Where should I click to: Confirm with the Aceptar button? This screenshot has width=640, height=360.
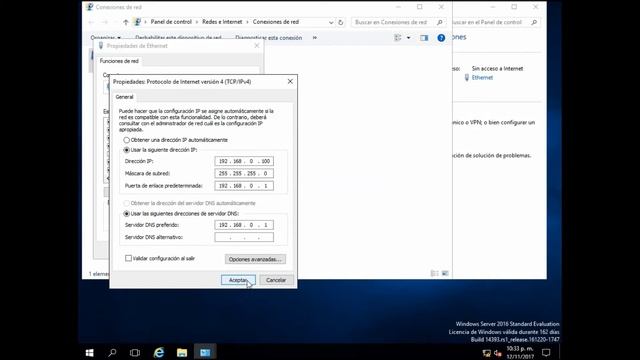pyautogui.click(x=238, y=280)
